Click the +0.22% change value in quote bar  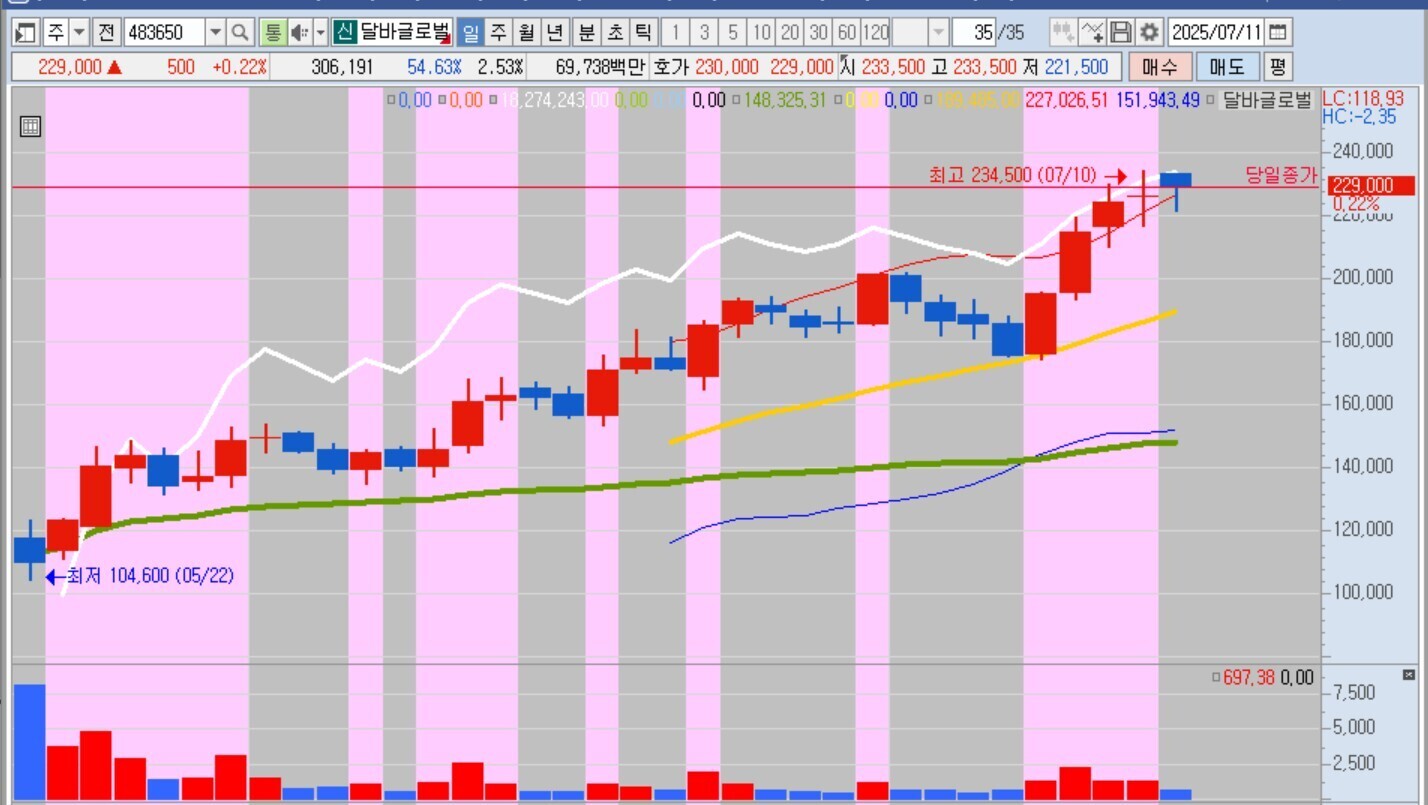tap(240, 67)
